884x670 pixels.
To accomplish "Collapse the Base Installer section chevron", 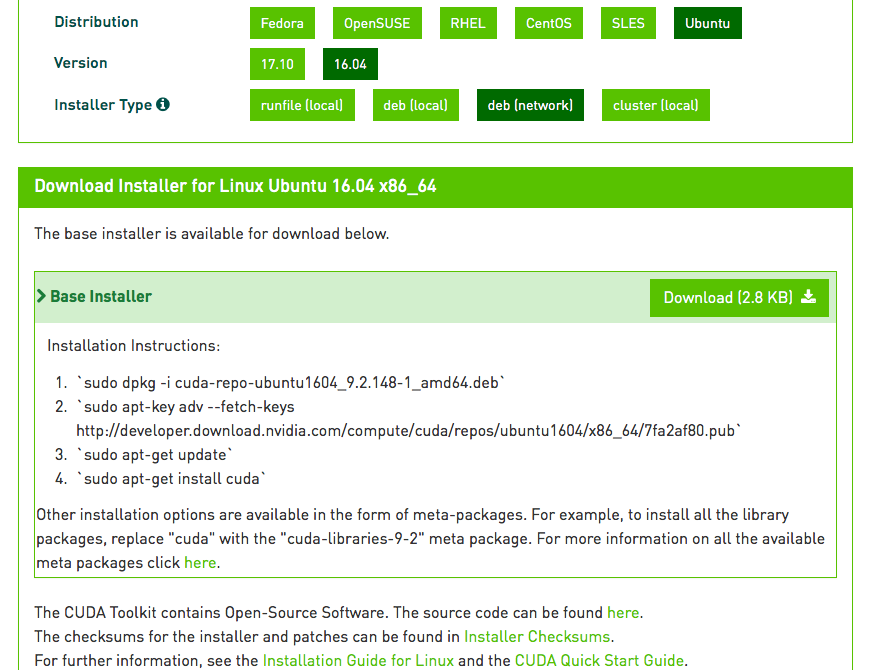I will tap(41, 296).
